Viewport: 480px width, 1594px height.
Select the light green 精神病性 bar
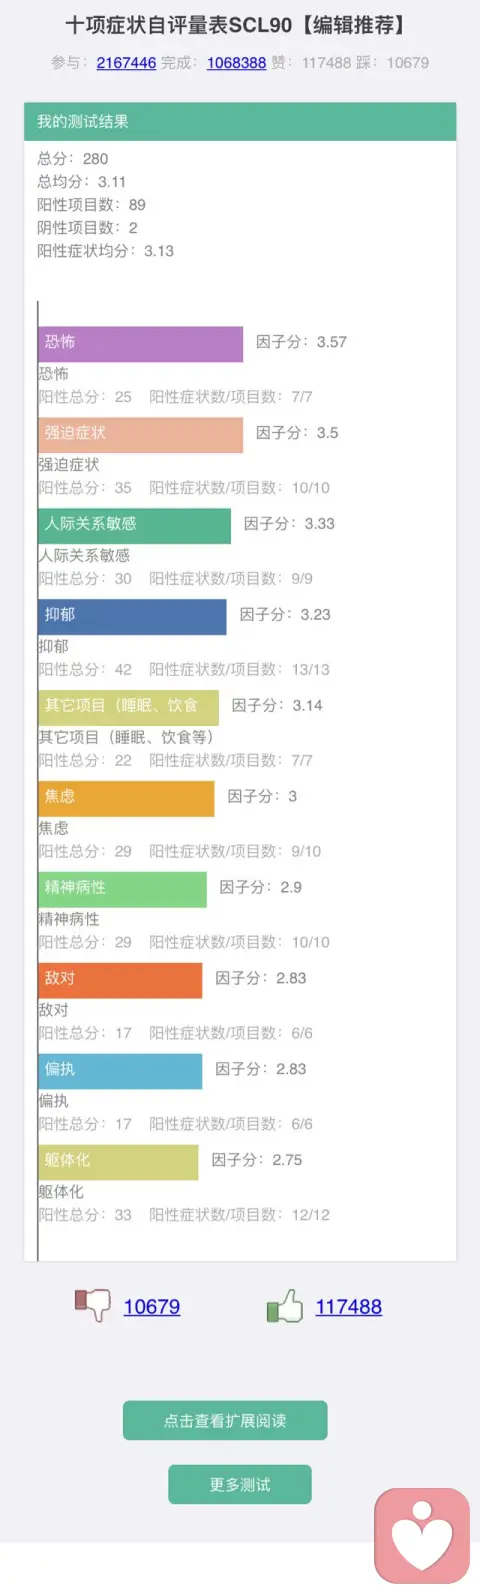point(123,889)
